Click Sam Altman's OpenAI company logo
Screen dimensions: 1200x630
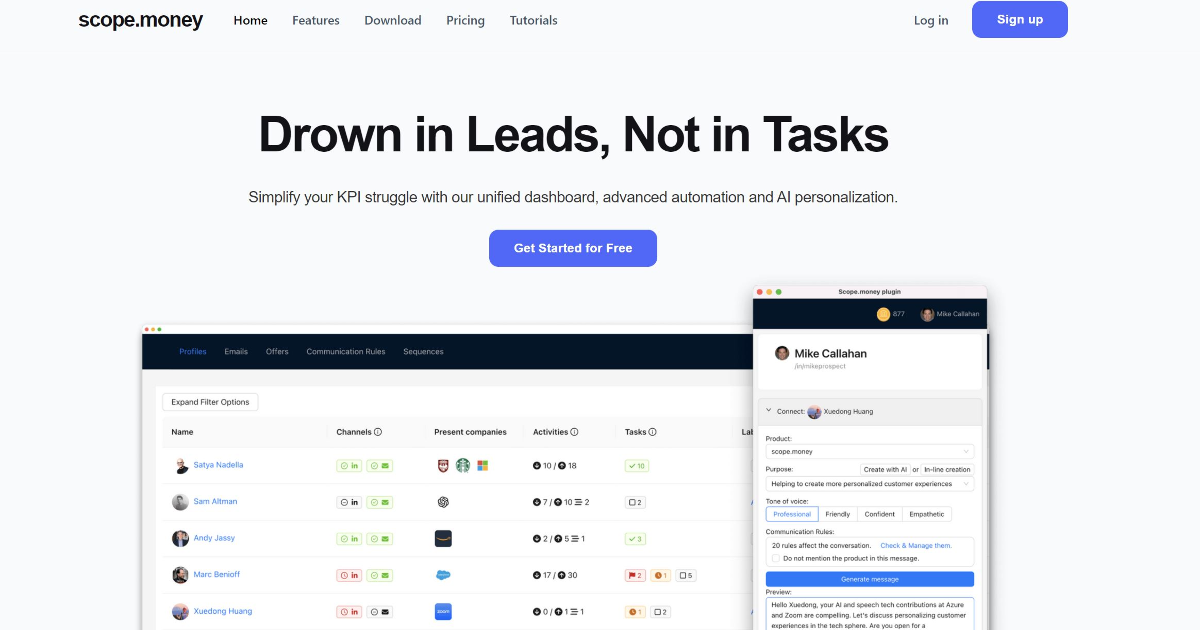pos(443,502)
